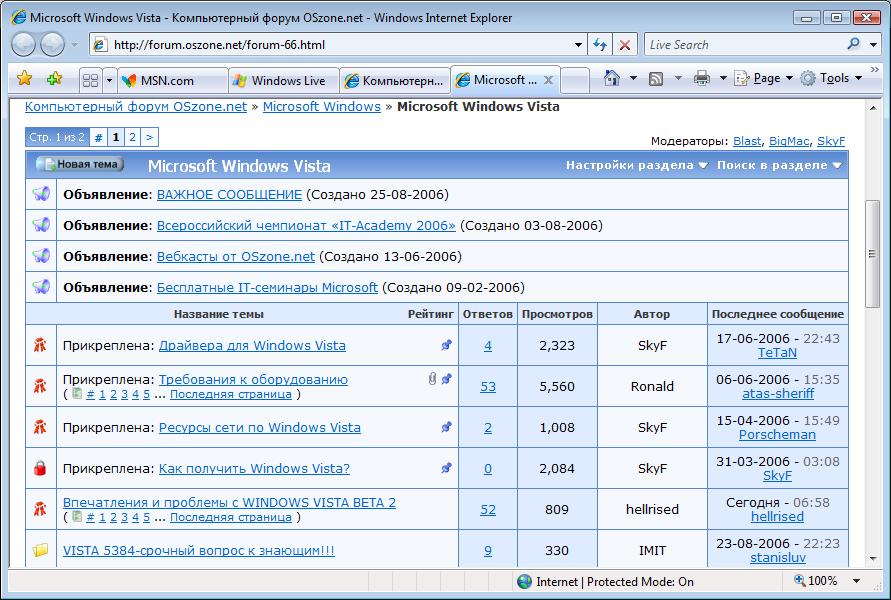Go to the Home page icon
Screen dimensions: 891x600
tap(612, 78)
